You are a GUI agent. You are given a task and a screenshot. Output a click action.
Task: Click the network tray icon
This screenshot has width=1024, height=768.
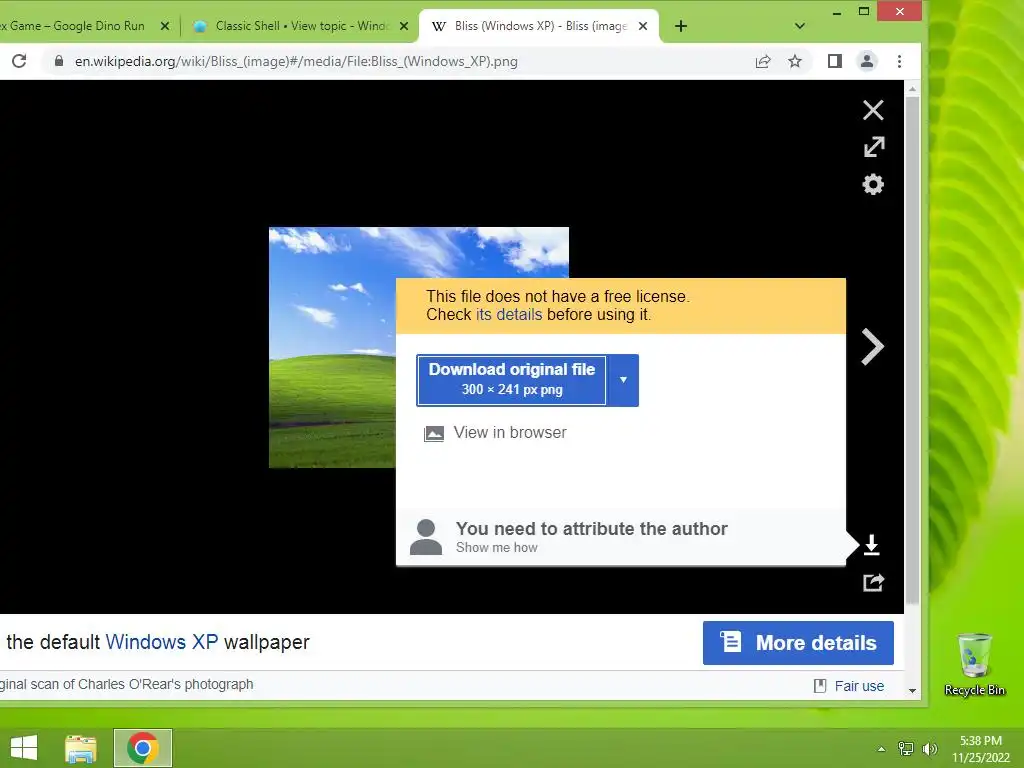point(905,749)
